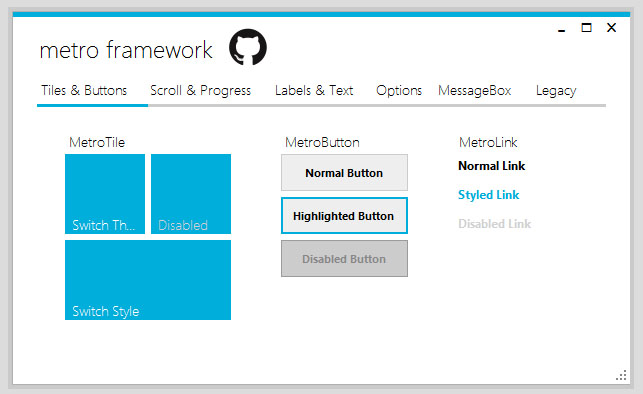Click the MetroButton heading label
The height and width of the screenshot is (394, 643).
(322, 142)
